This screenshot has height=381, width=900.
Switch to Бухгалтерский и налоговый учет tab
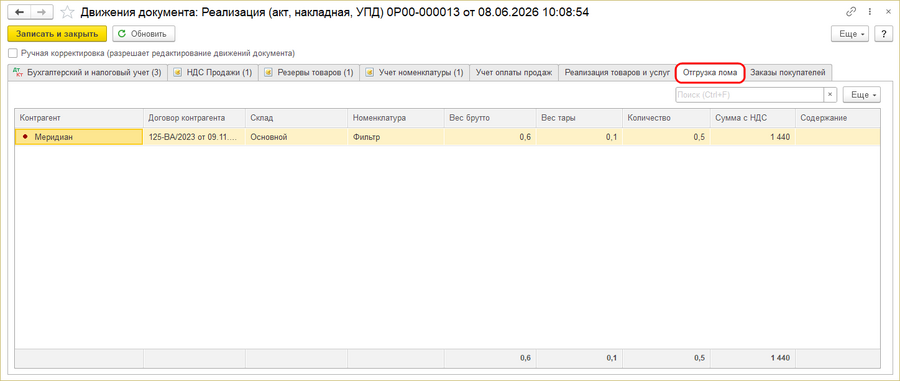(88, 73)
